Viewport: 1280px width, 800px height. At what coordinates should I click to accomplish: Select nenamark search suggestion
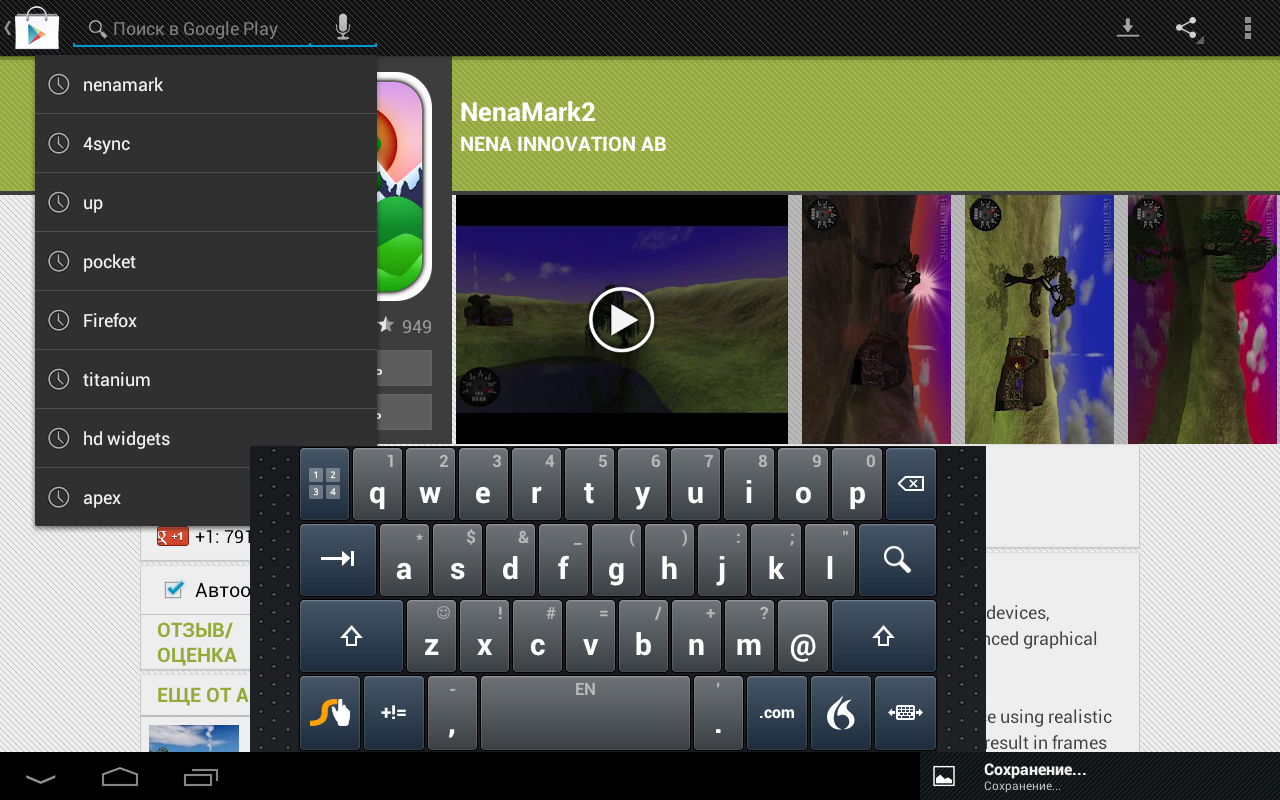click(x=206, y=85)
